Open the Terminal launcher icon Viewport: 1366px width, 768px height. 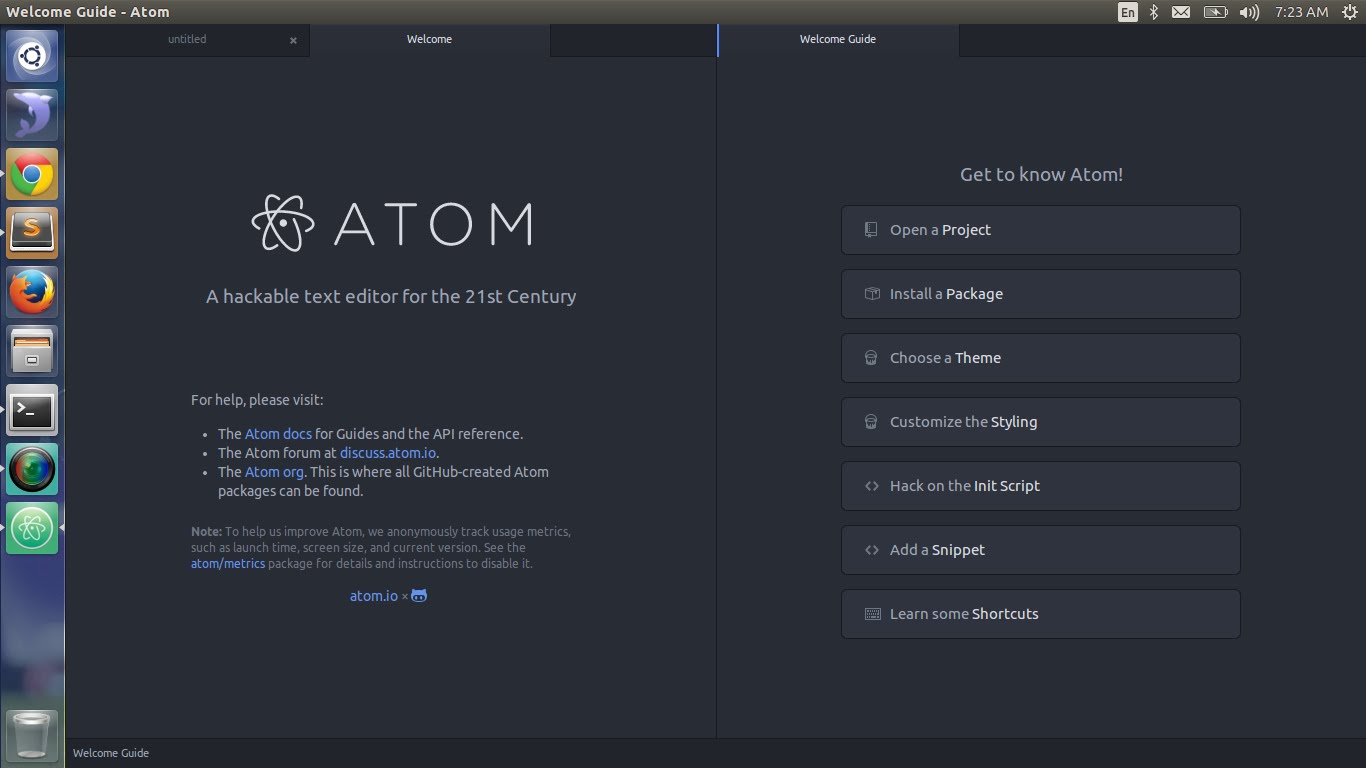tap(32, 411)
